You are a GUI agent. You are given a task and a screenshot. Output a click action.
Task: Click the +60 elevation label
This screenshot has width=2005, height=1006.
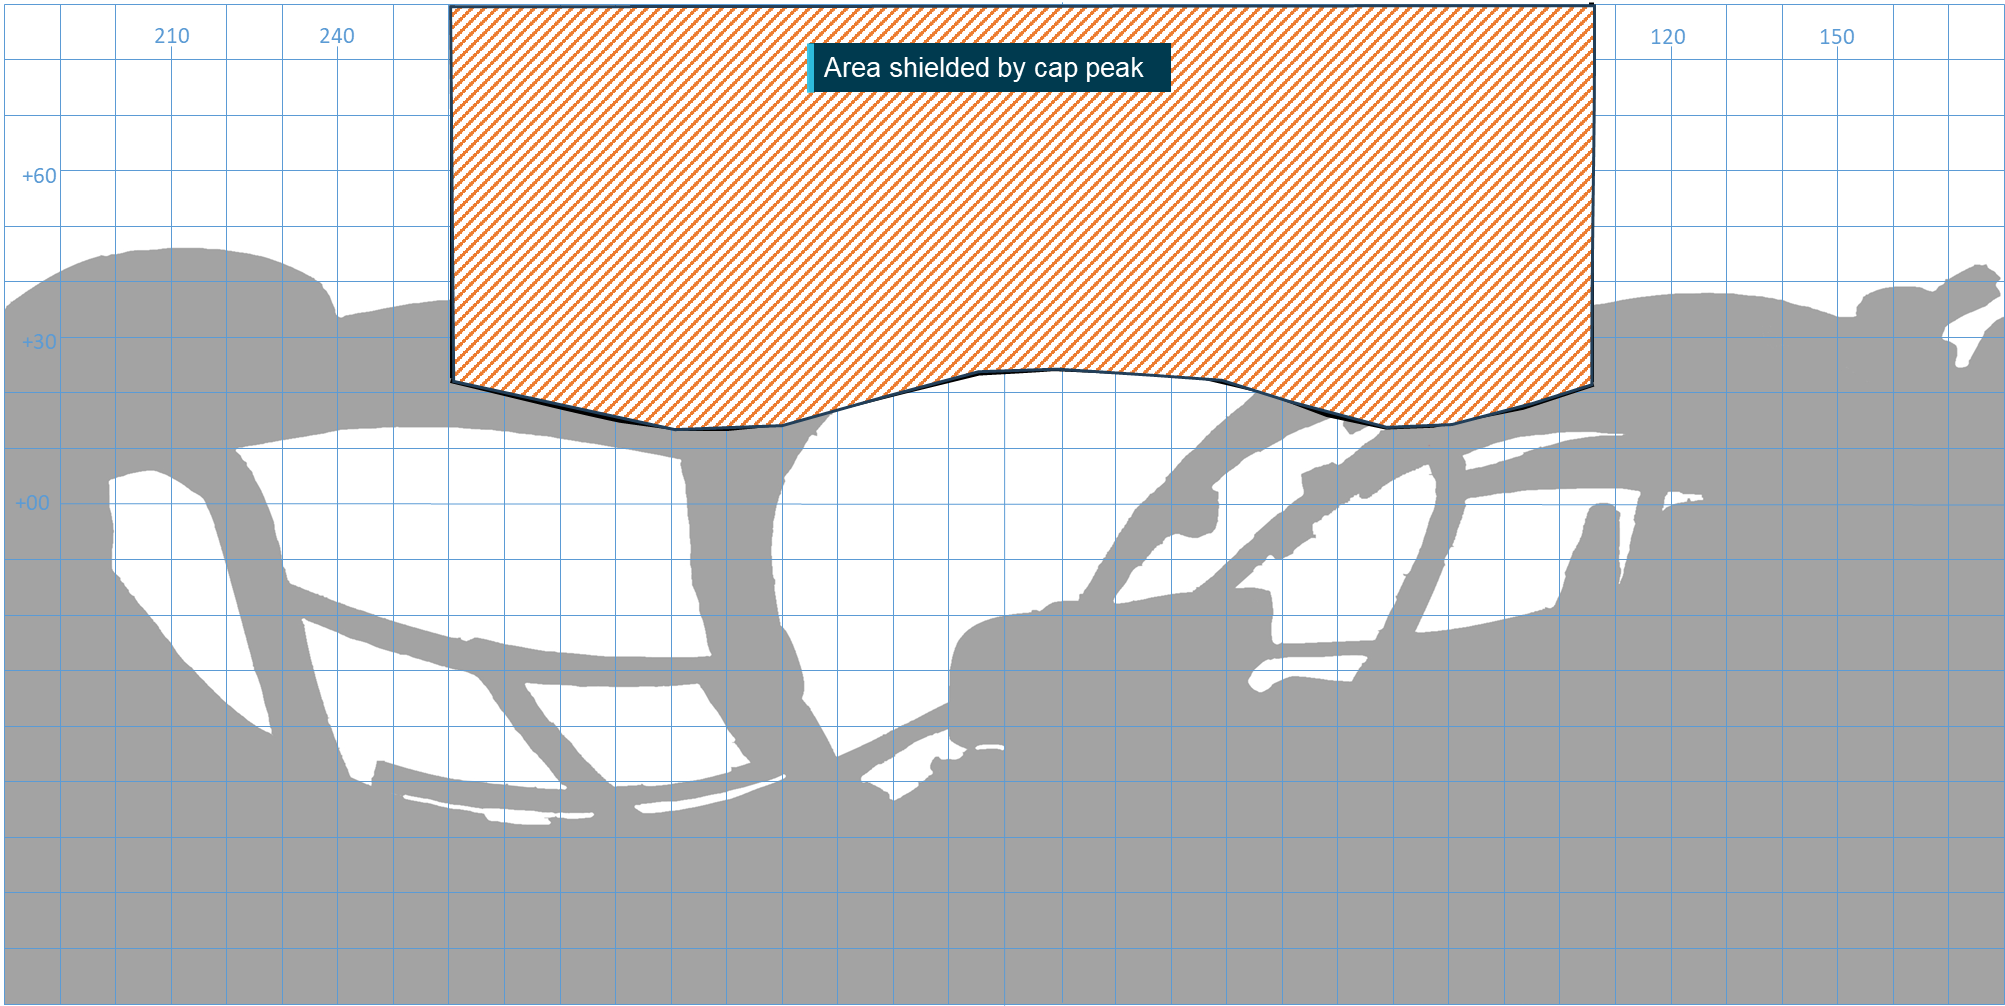click(40, 176)
